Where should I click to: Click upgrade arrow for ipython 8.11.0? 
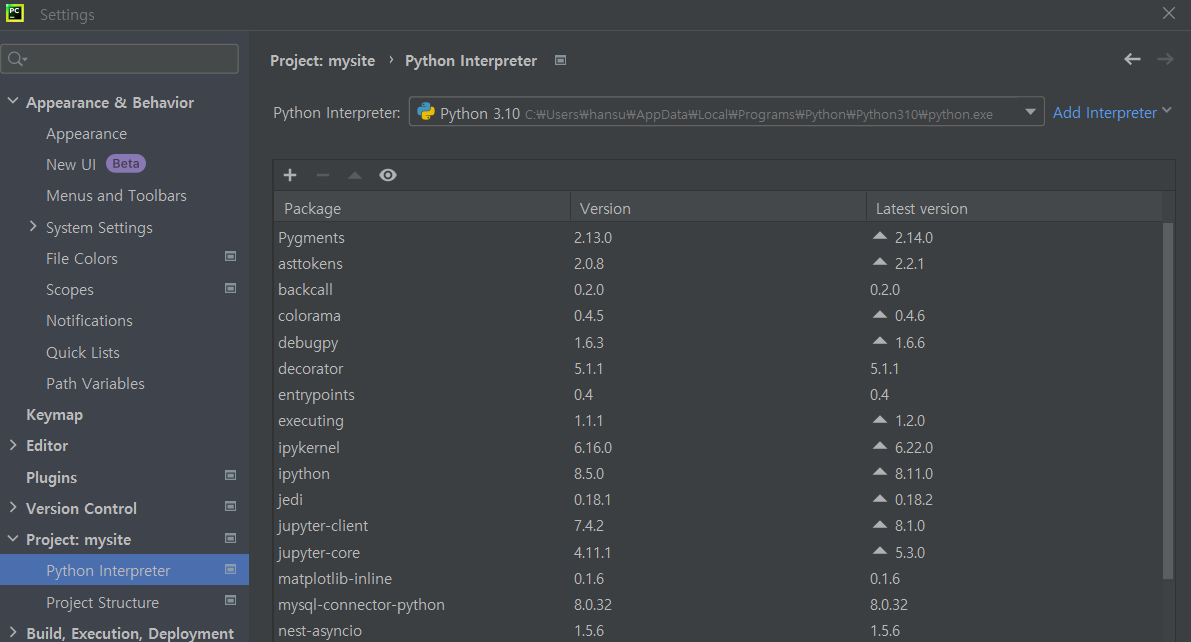tap(880, 472)
